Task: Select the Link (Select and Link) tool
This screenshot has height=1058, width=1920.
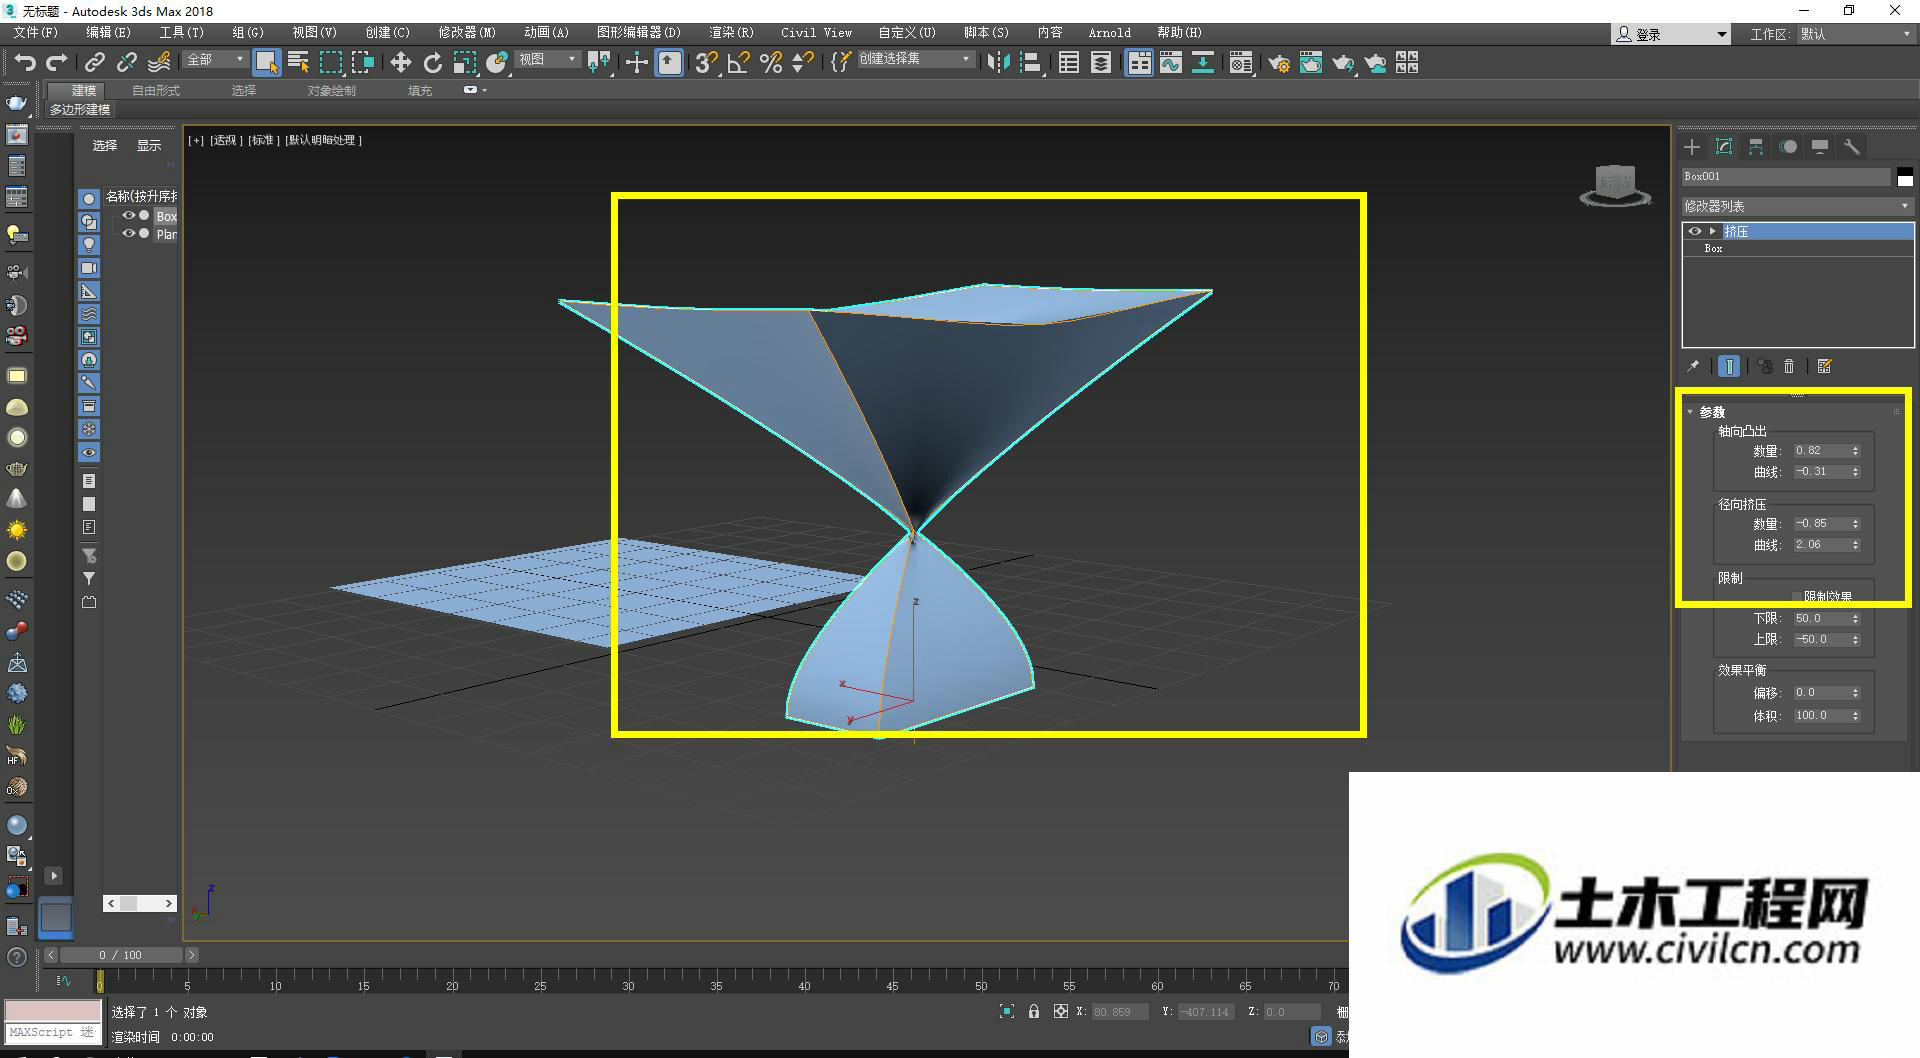Action: tap(94, 62)
